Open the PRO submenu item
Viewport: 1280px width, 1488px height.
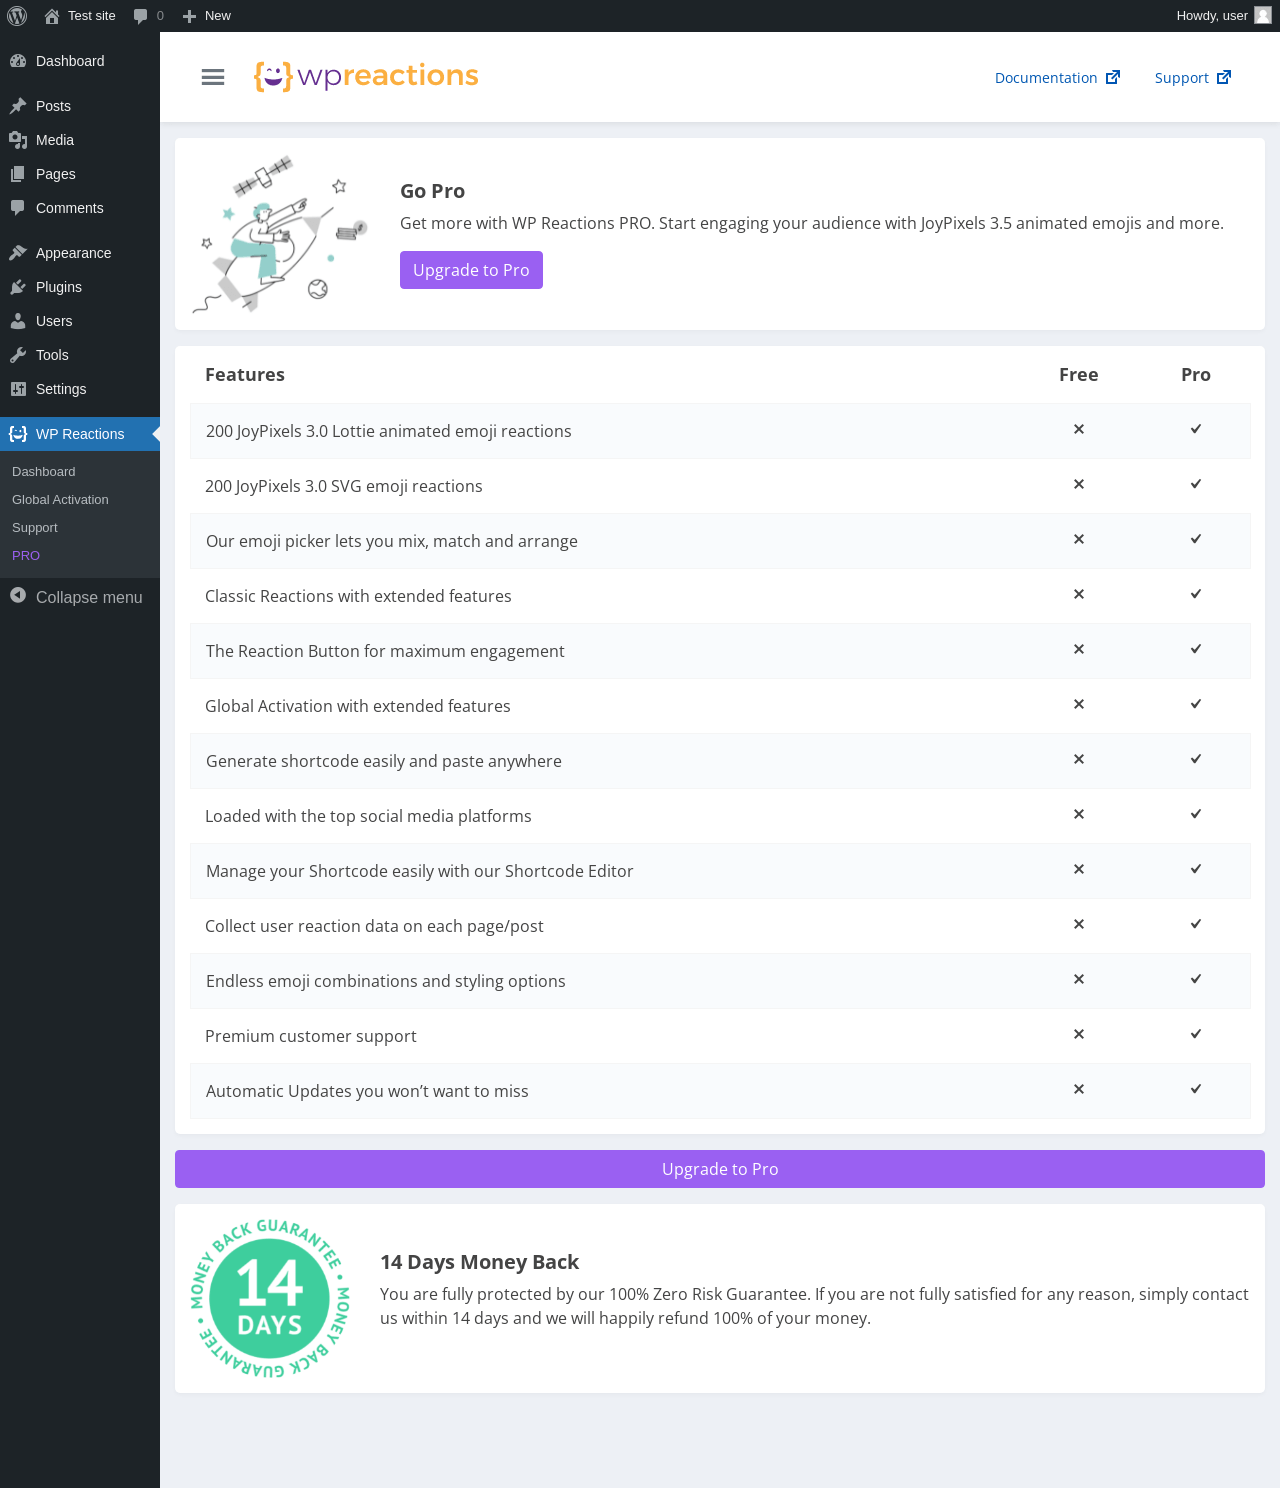tap(80, 556)
